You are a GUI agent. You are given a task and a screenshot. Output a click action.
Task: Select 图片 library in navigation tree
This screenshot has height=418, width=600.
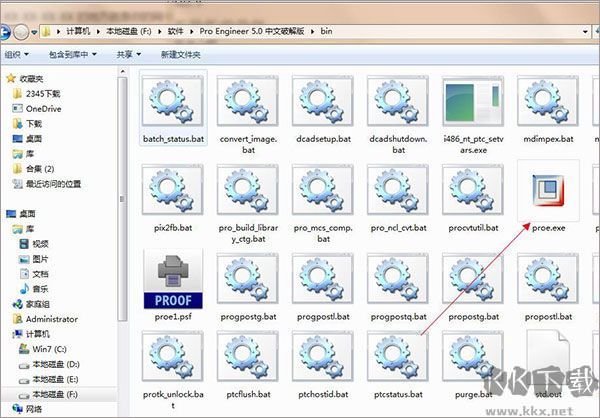coord(34,259)
